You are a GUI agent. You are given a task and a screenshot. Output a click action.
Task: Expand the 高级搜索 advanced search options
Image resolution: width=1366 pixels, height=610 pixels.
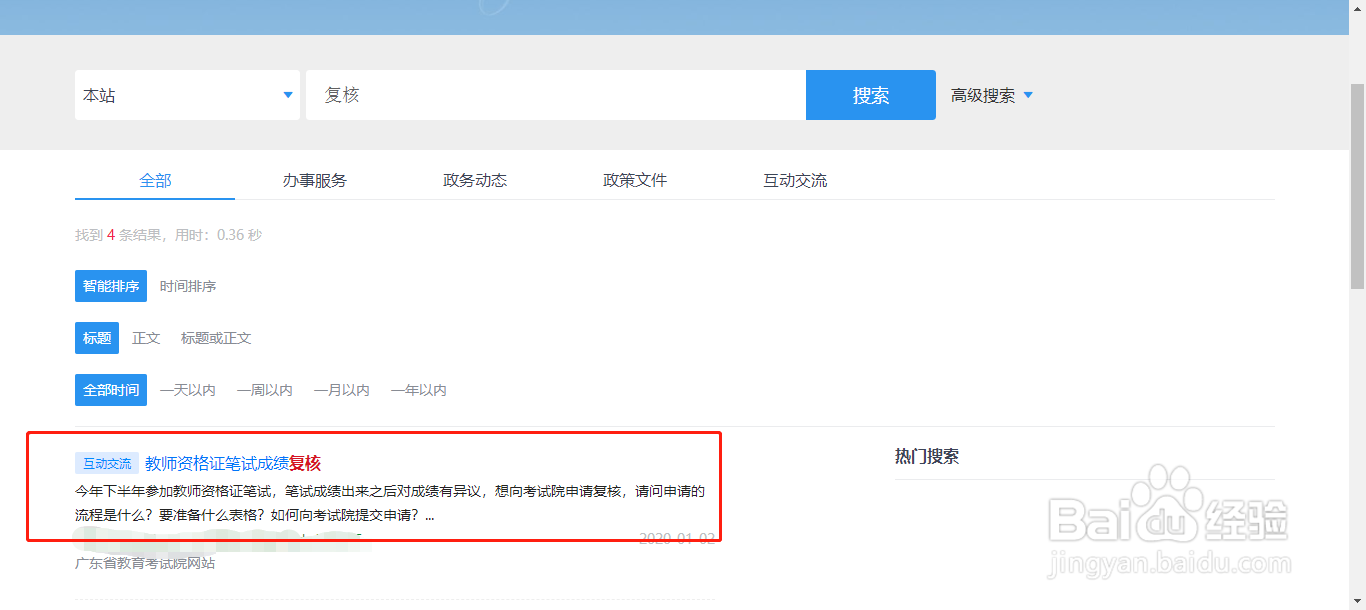pyautogui.click(x=985, y=95)
